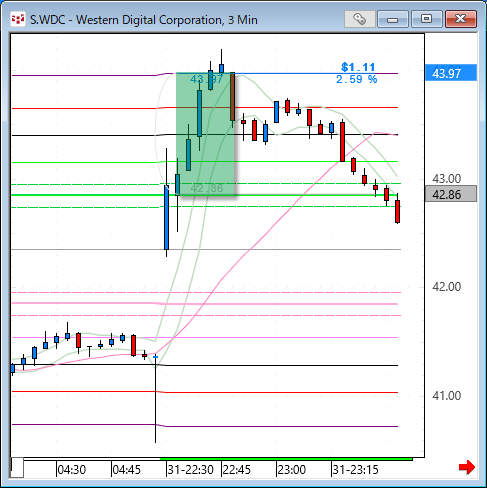487x488 pixels.
Task: Click the 41.00 price axis label
Action: (x=447, y=396)
